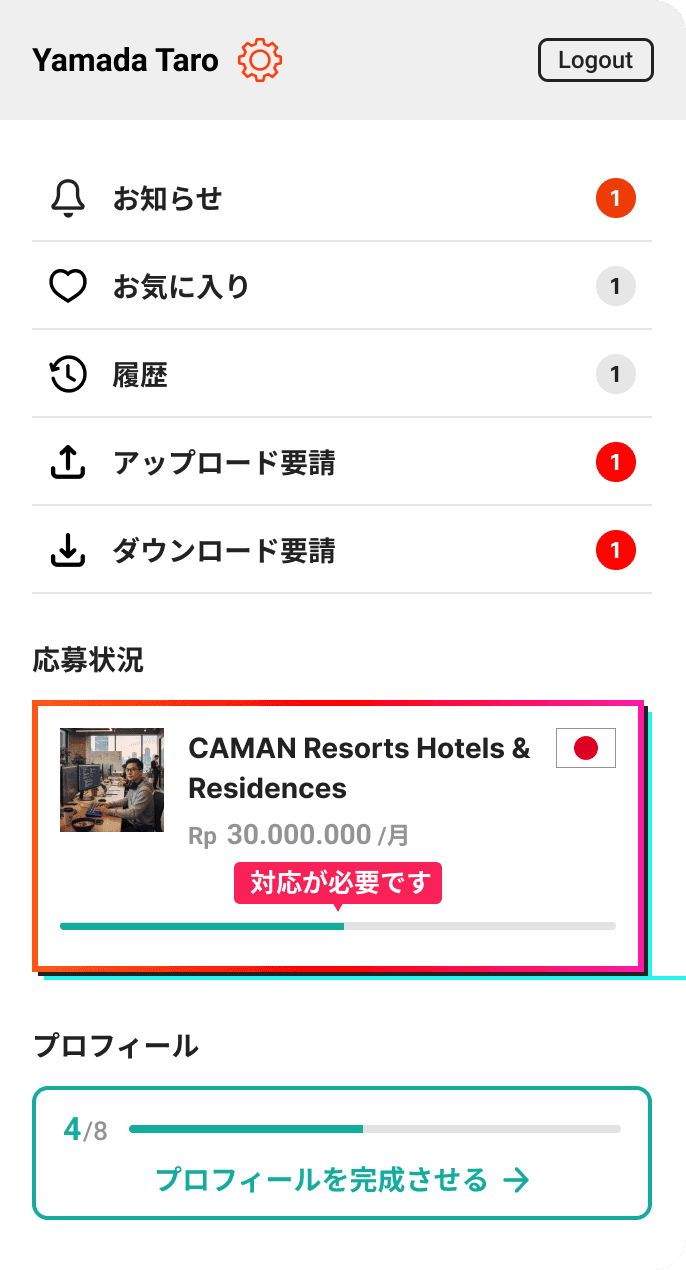686x1270 pixels.
Task: Open the 履歴 menu item
Action: pyautogui.click(x=342, y=375)
